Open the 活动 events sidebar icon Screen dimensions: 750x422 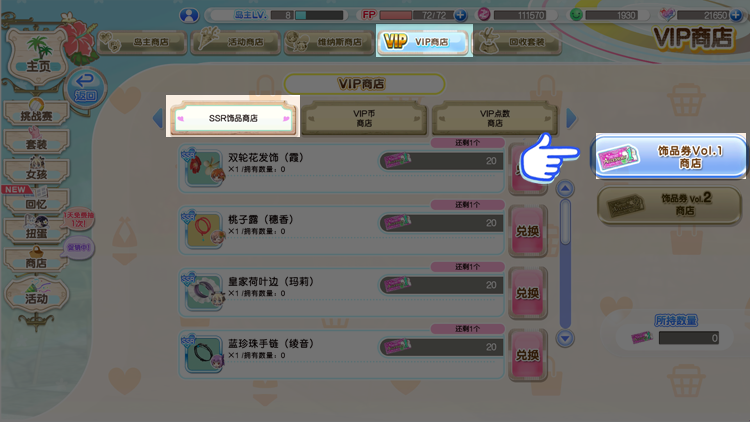click(36, 294)
